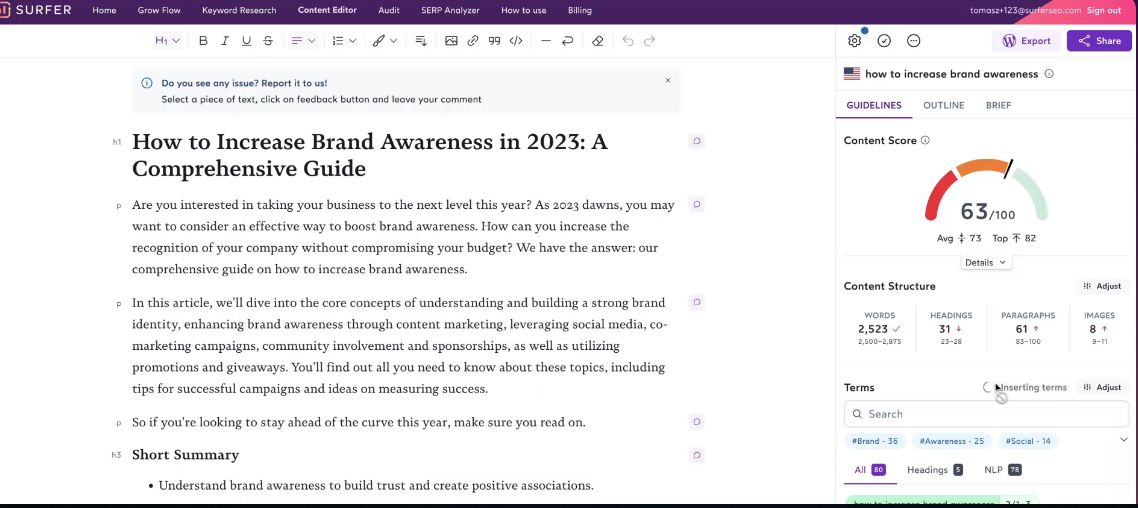Open the text alignment dropdown

(303, 41)
